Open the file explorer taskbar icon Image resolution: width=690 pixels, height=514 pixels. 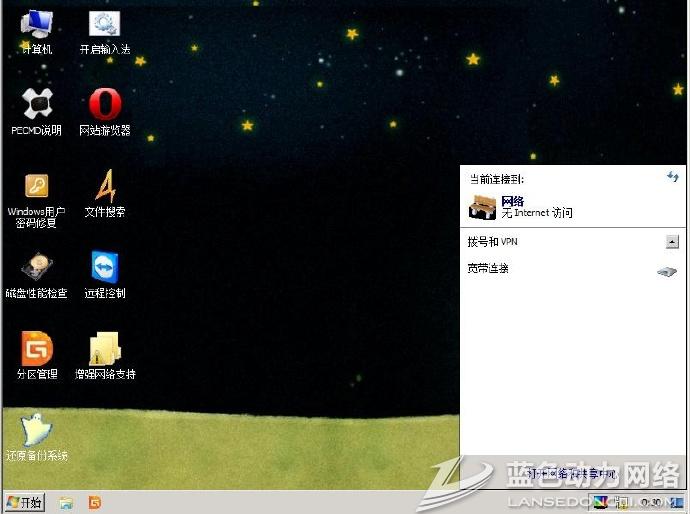click(66, 503)
